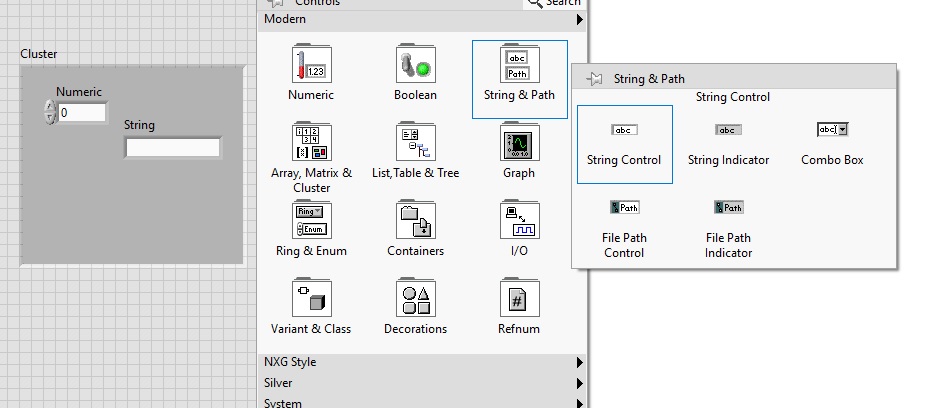Click the Search button in Controls palette
This screenshot has height=408, width=937.
pos(553,3)
